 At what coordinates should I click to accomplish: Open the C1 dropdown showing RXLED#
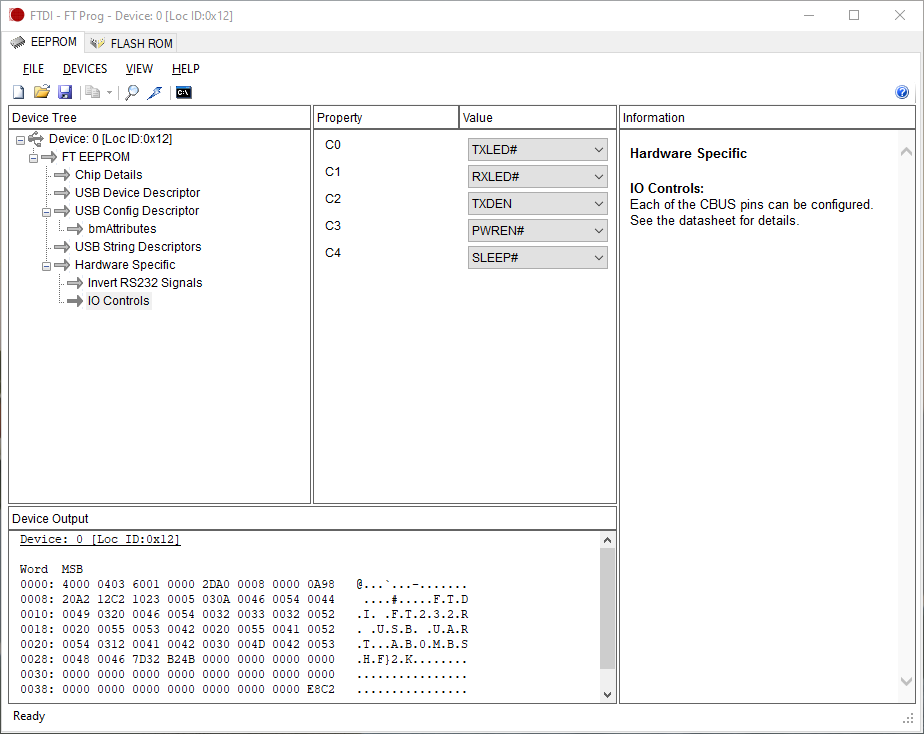click(537, 177)
